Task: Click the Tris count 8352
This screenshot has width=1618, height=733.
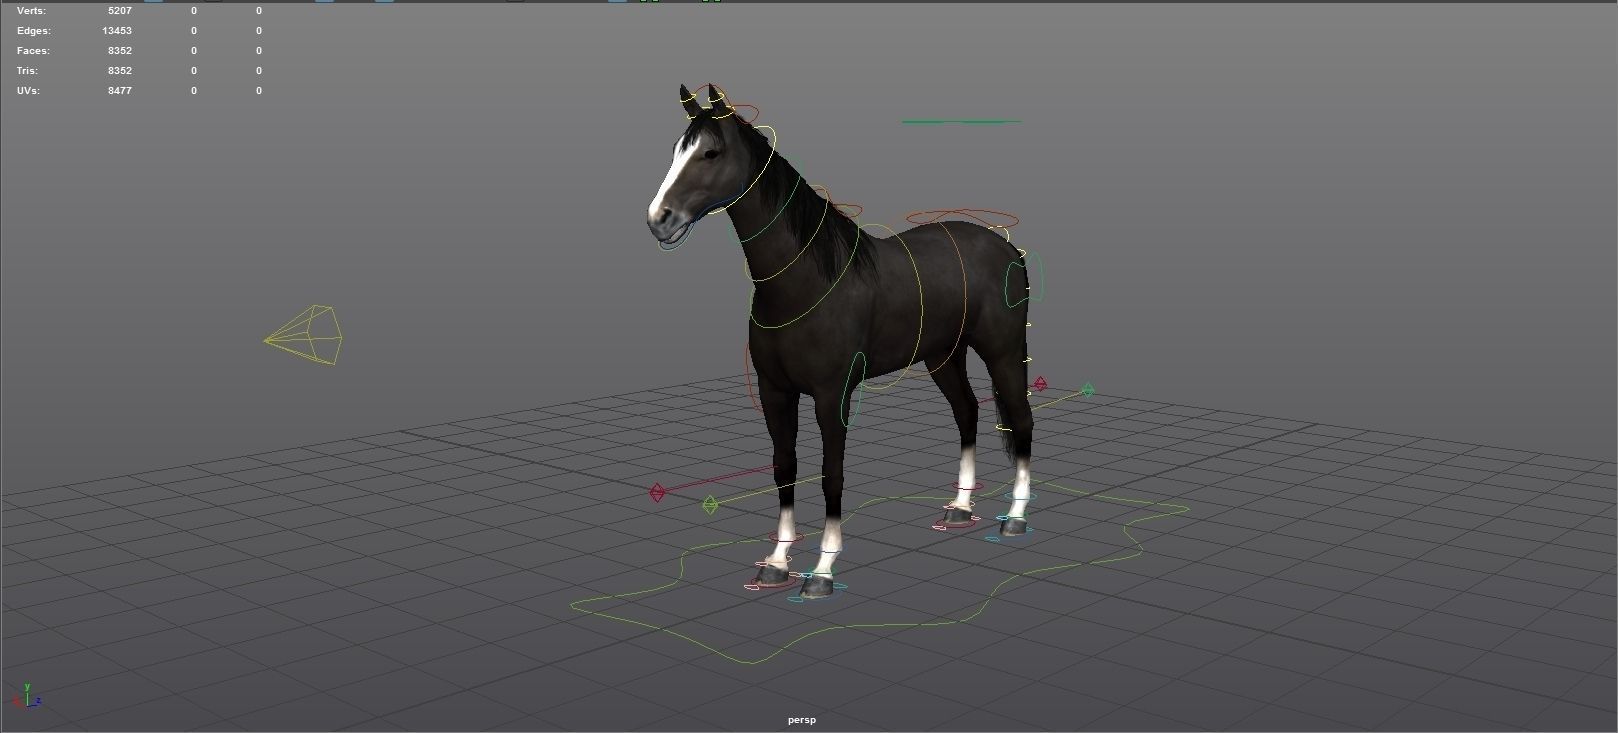Action: [x=120, y=71]
